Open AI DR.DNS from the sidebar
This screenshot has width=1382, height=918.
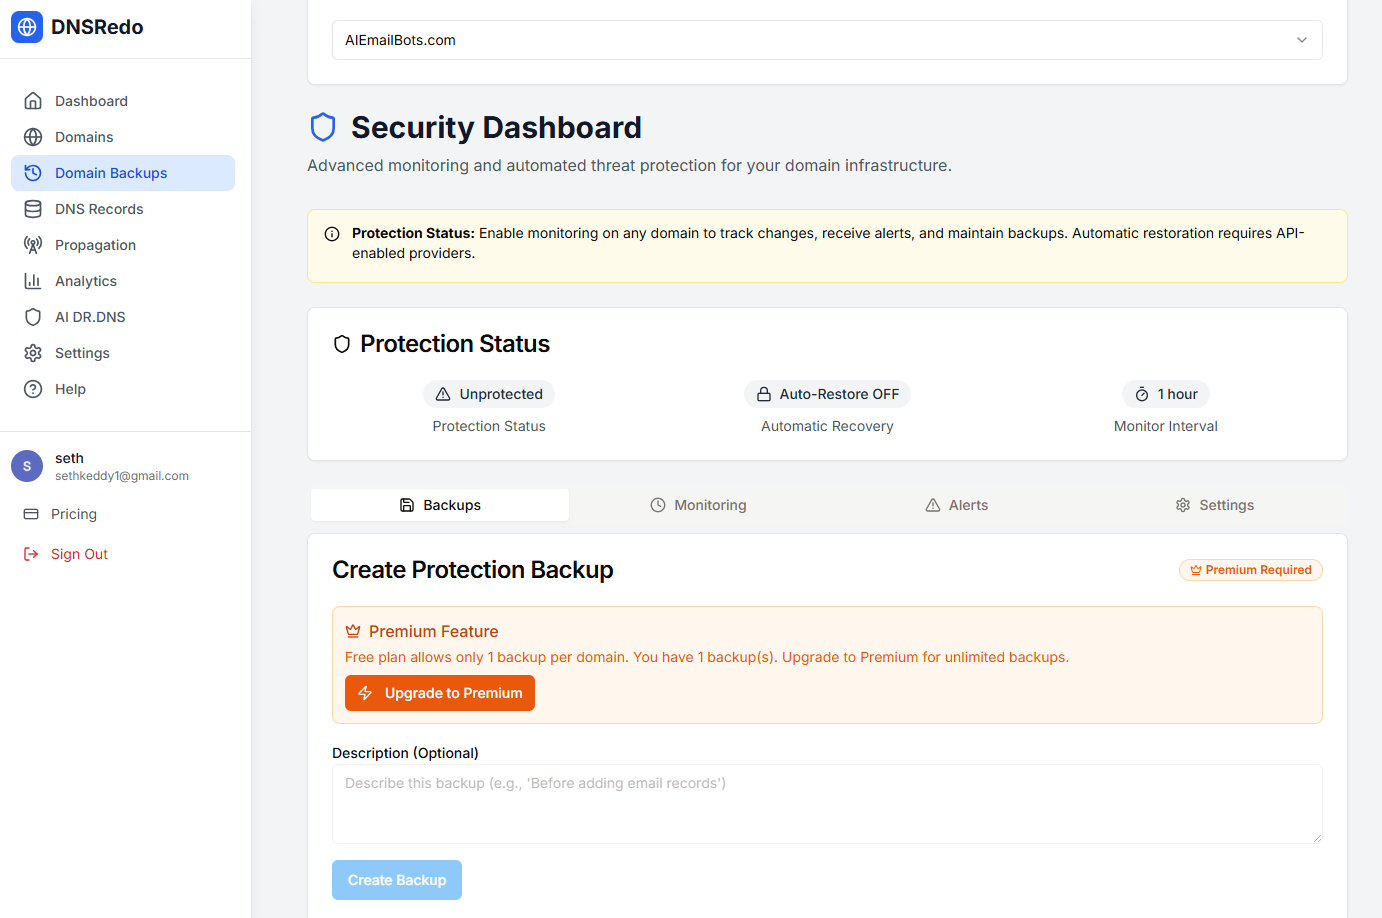click(x=123, y=317)
